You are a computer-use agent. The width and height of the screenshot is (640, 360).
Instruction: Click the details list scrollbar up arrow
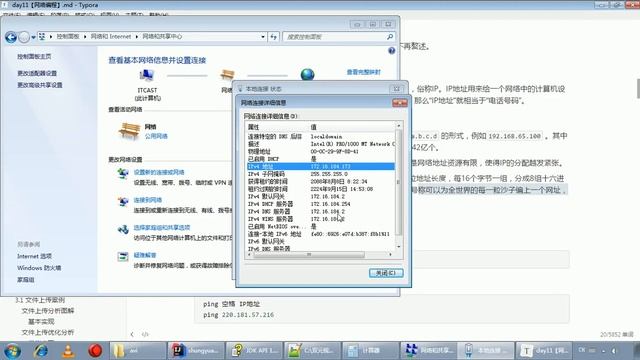coord(399,126)
